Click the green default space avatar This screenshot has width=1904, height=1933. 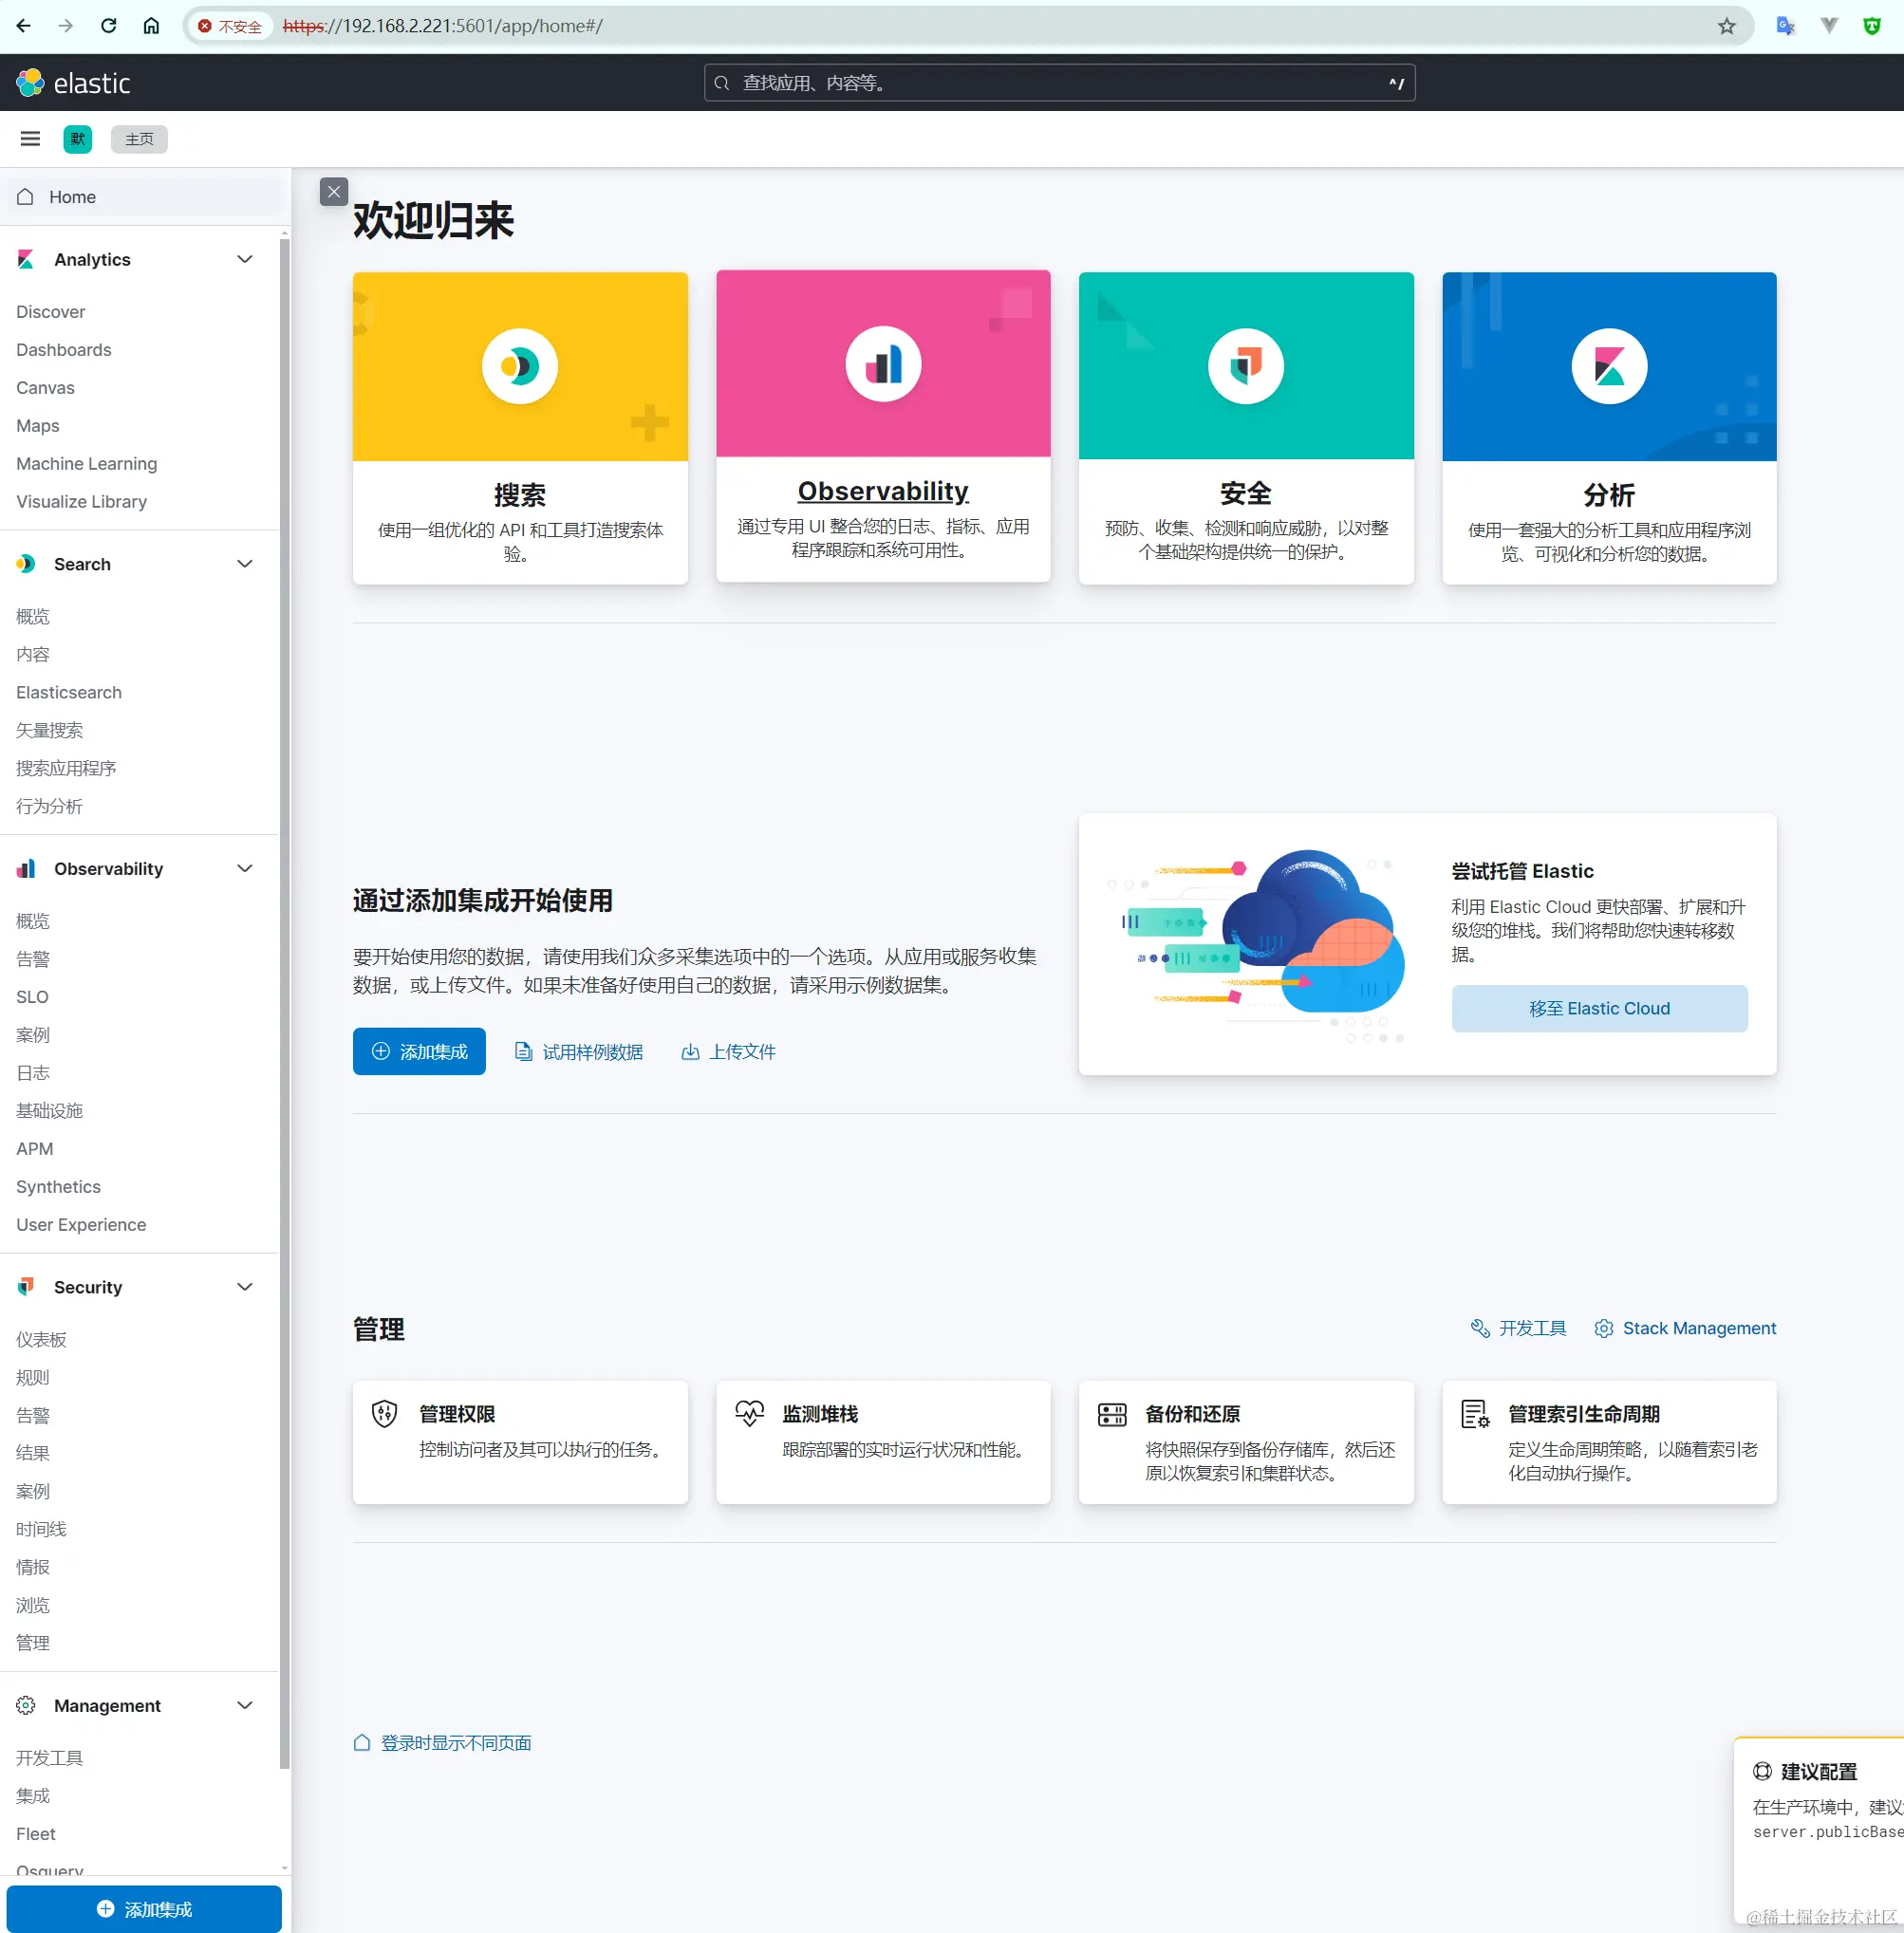(77, 139)
